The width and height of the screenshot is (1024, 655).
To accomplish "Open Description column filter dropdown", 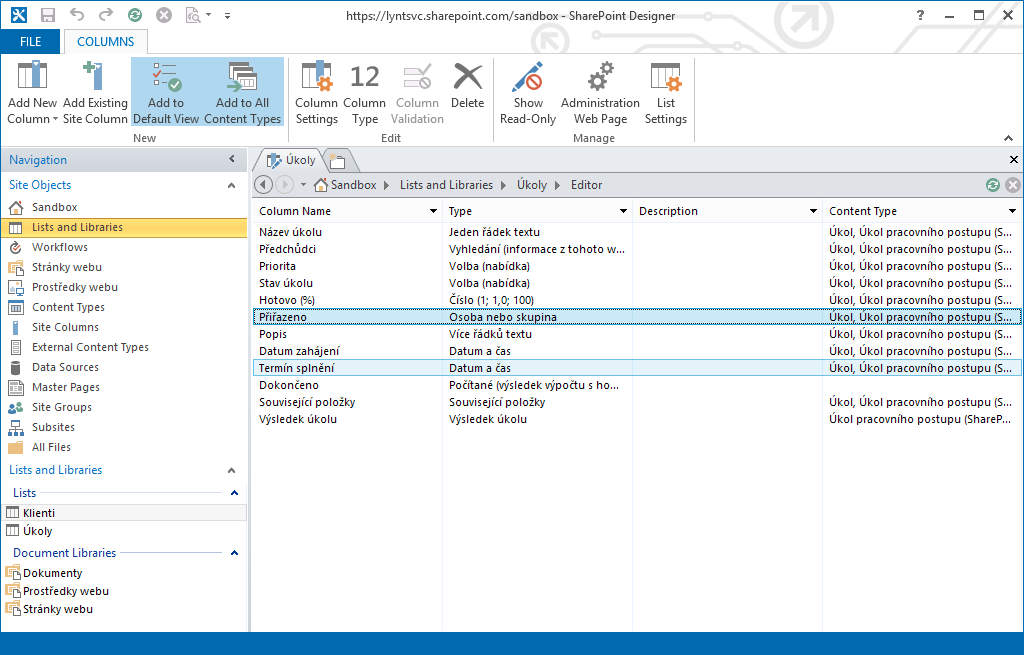I will click(x=813, y=211).
